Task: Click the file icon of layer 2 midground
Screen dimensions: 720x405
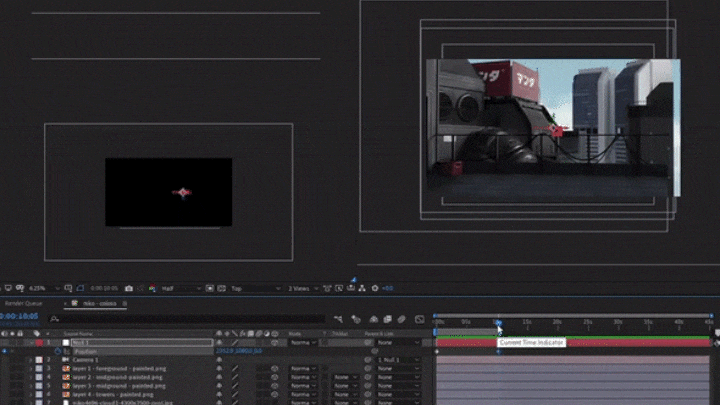Action: (66, 377)
